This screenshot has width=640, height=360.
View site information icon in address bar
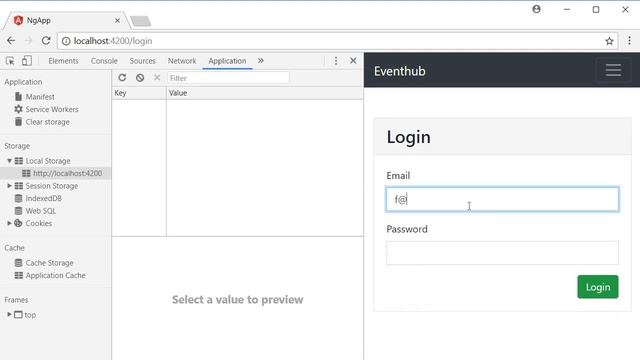[66, 41]
